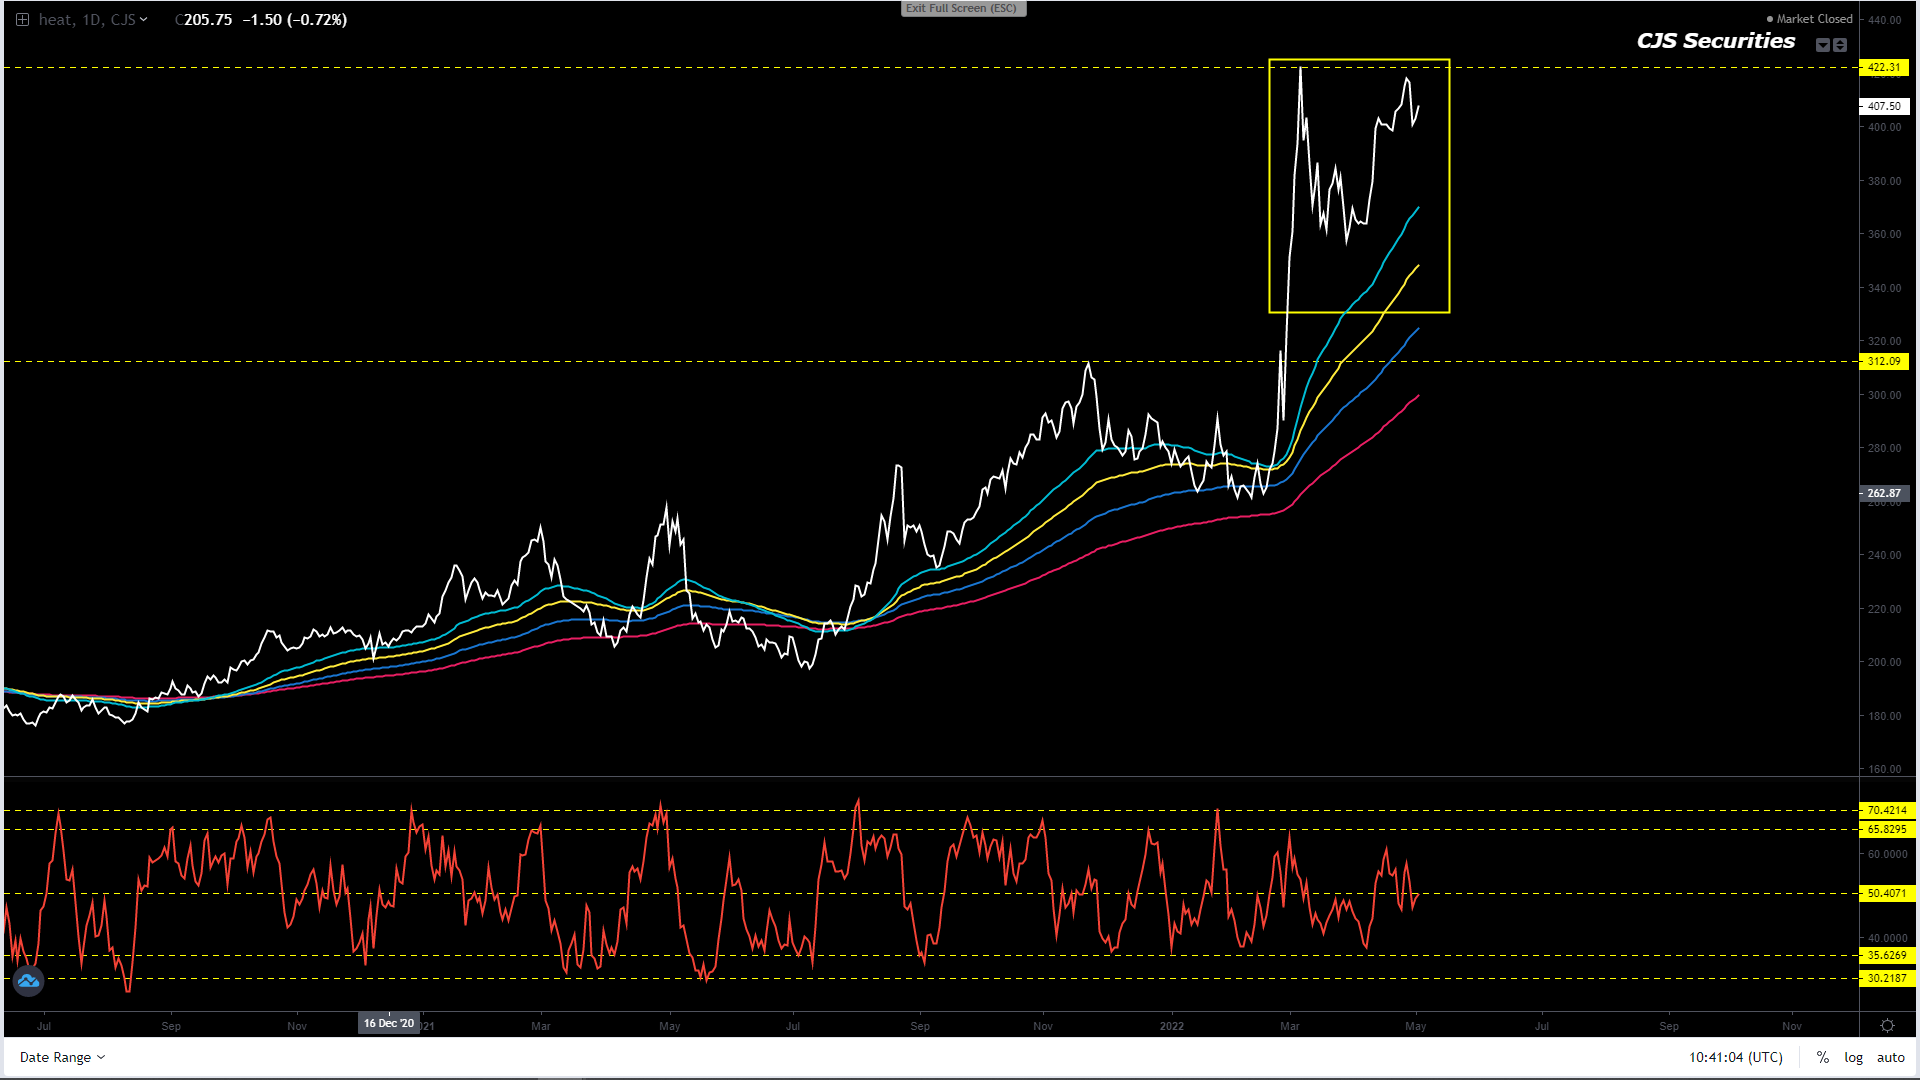Expand the Date Range dropdown
The height and width of the screenshot is (1080, 1920).
(62, 1057)
